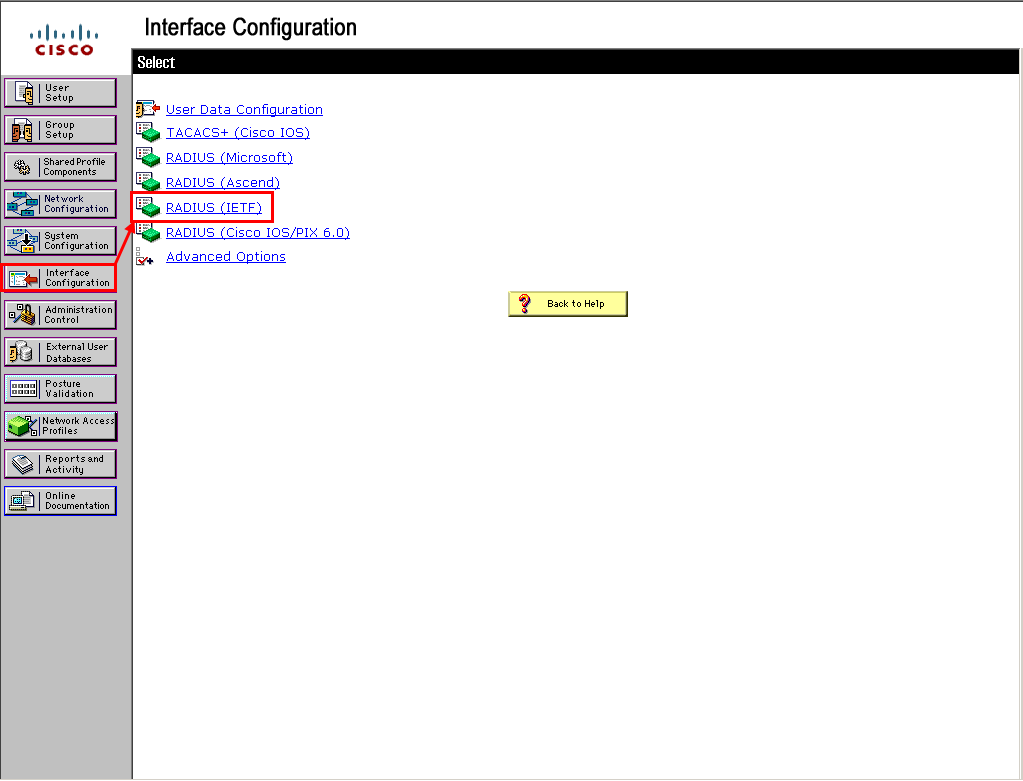Click the icon beside RADIUS (IETF)
The width and height of the screenshot is (1023, 781).
point(148,207)
